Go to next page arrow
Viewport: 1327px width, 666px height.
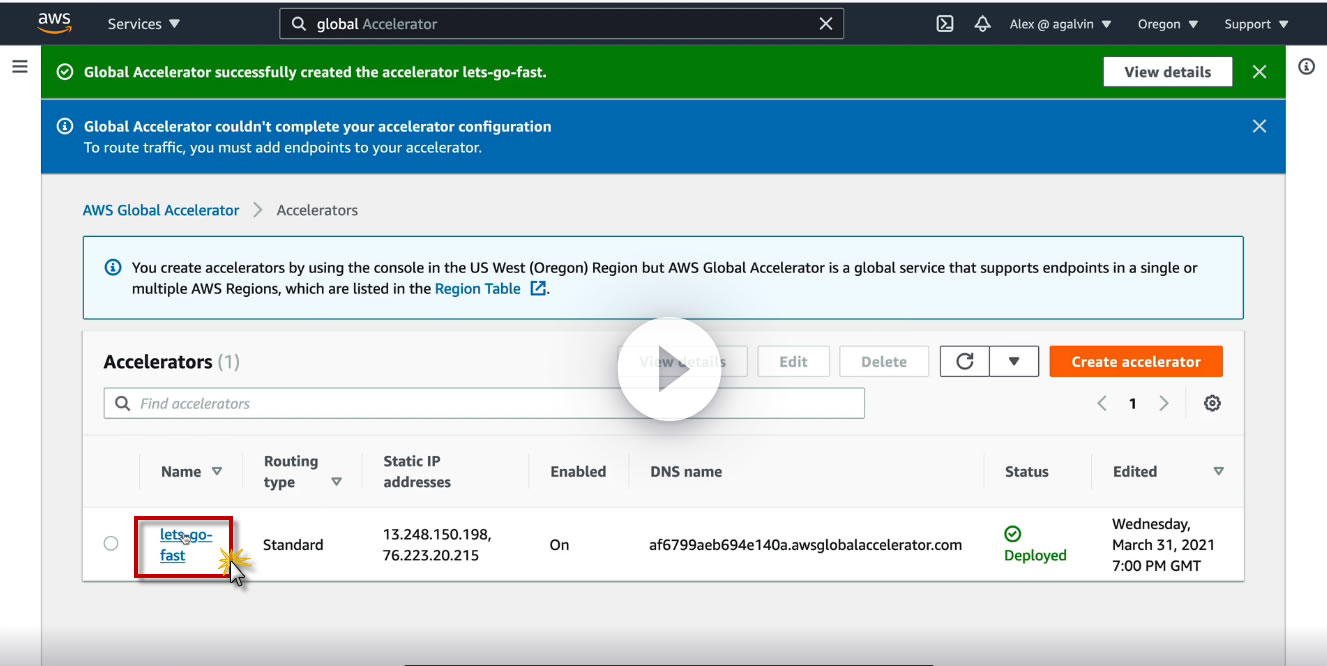[x=1164, y=404]
